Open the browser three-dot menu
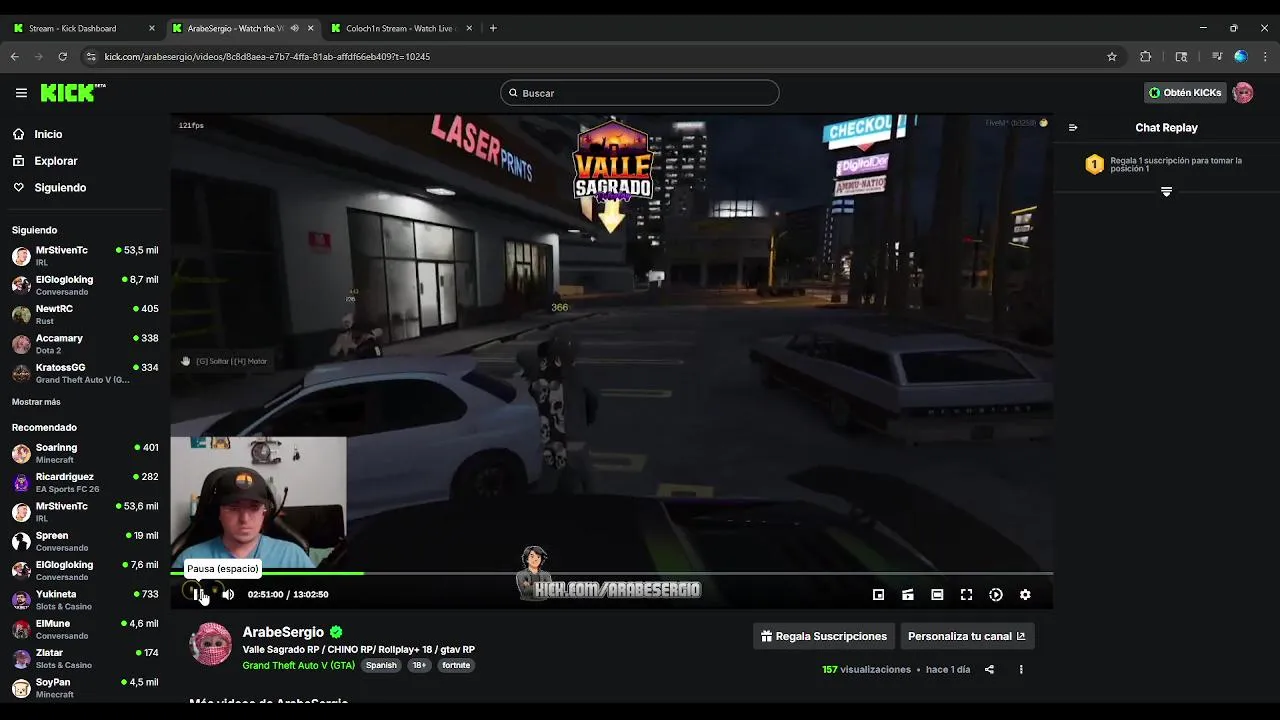The width and height of the screenshot is (1280, 720). point(1265,57)
